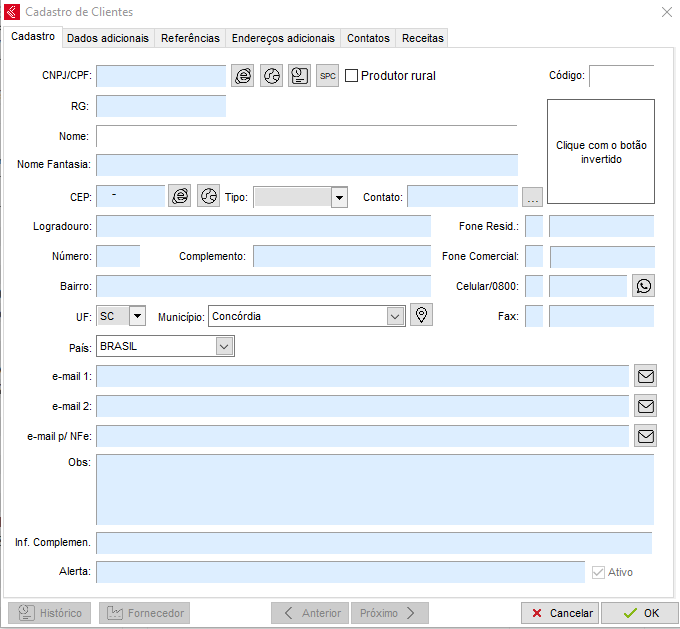Click the envelope icon for e-mail 1
This screenshot has width=680, height=629.
tap(645, 376)
